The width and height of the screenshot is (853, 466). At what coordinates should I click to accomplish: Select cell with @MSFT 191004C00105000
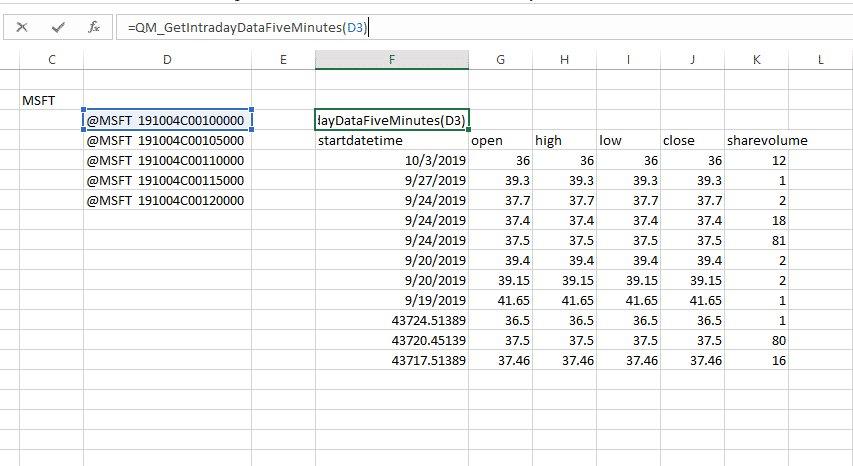pyautogui.click(x=166, y=141)
